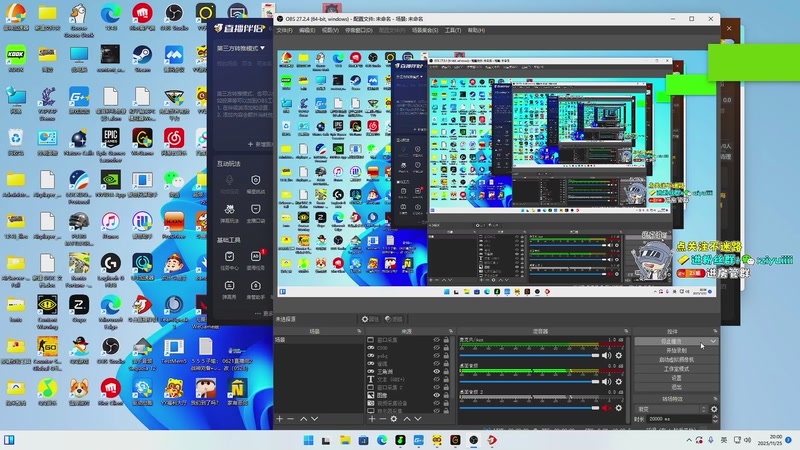Image resolution: width=800 pixels, height=450 pixels.
Task: Open the 工具(T) menu in OBS
Action: [x=453, y=31]
